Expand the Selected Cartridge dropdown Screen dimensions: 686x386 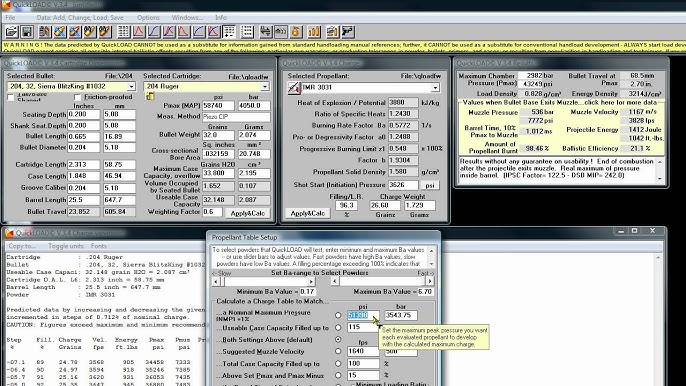coord(265,86)
